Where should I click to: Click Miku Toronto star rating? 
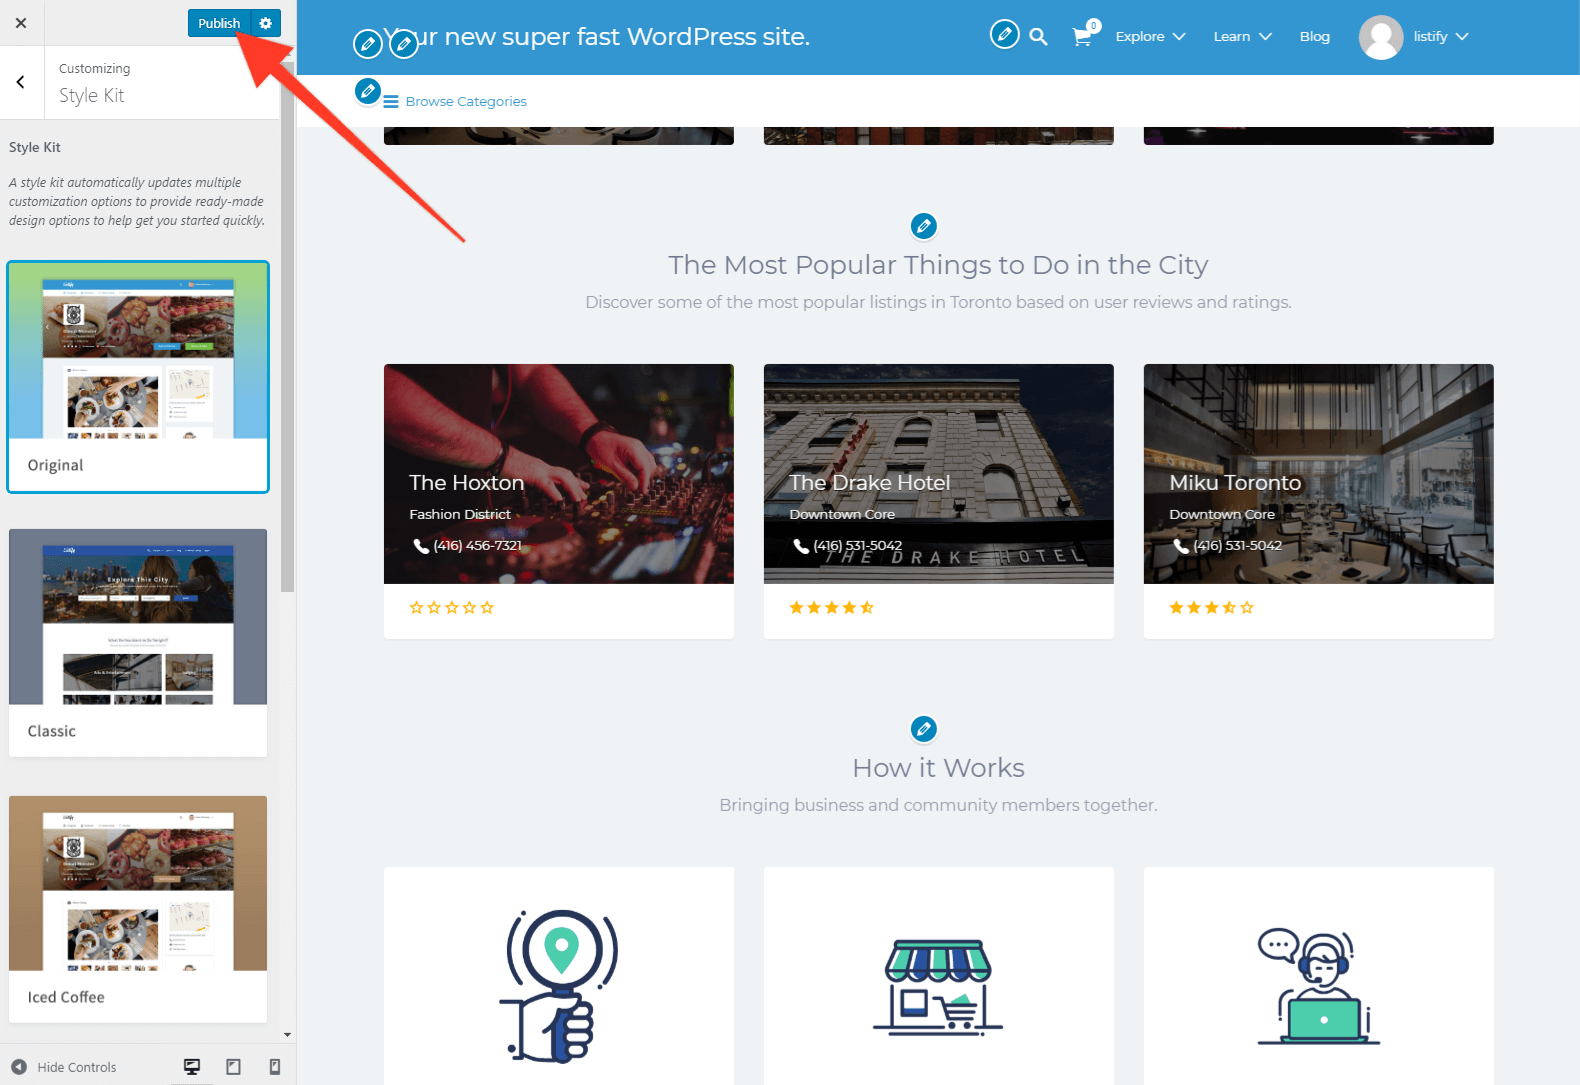(x=1212, y=608)
